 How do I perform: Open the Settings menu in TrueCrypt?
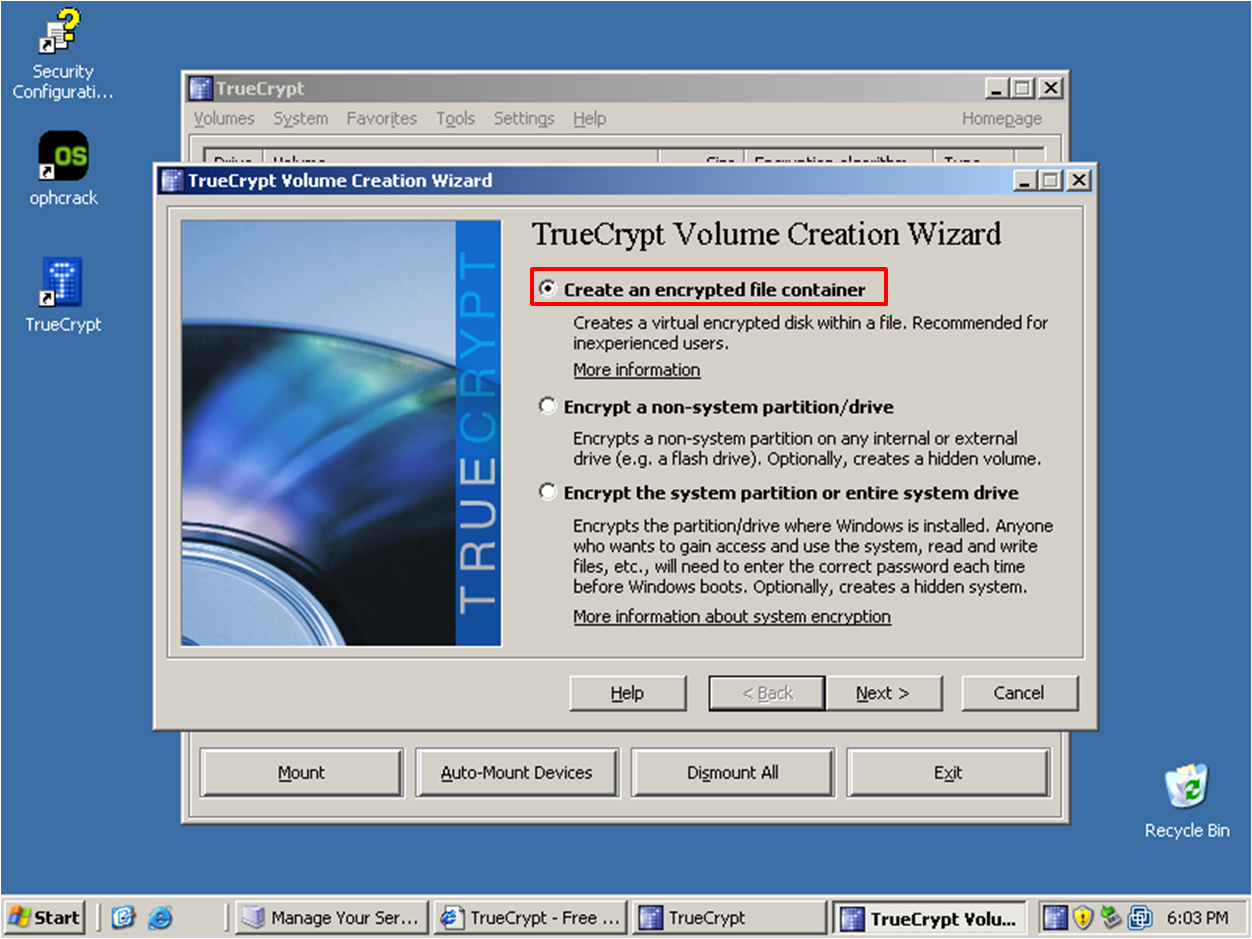[524, 118]
